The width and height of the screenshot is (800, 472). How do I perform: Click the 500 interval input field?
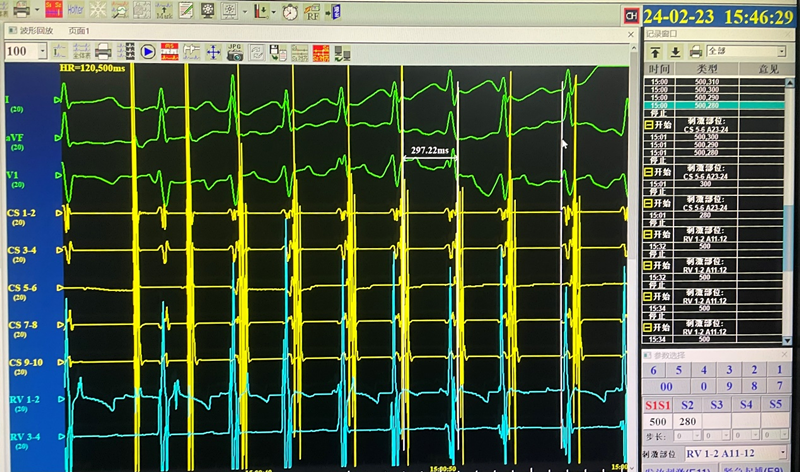point(656,421)
